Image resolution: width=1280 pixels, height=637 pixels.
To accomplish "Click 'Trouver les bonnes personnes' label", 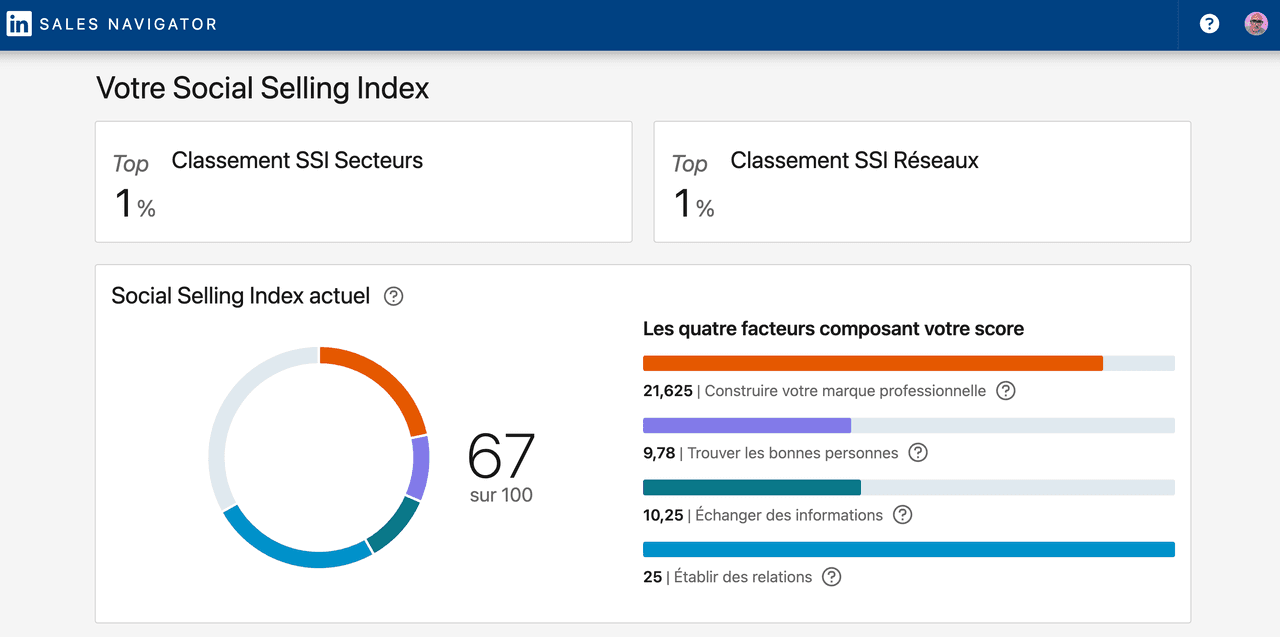I will 793,453.
